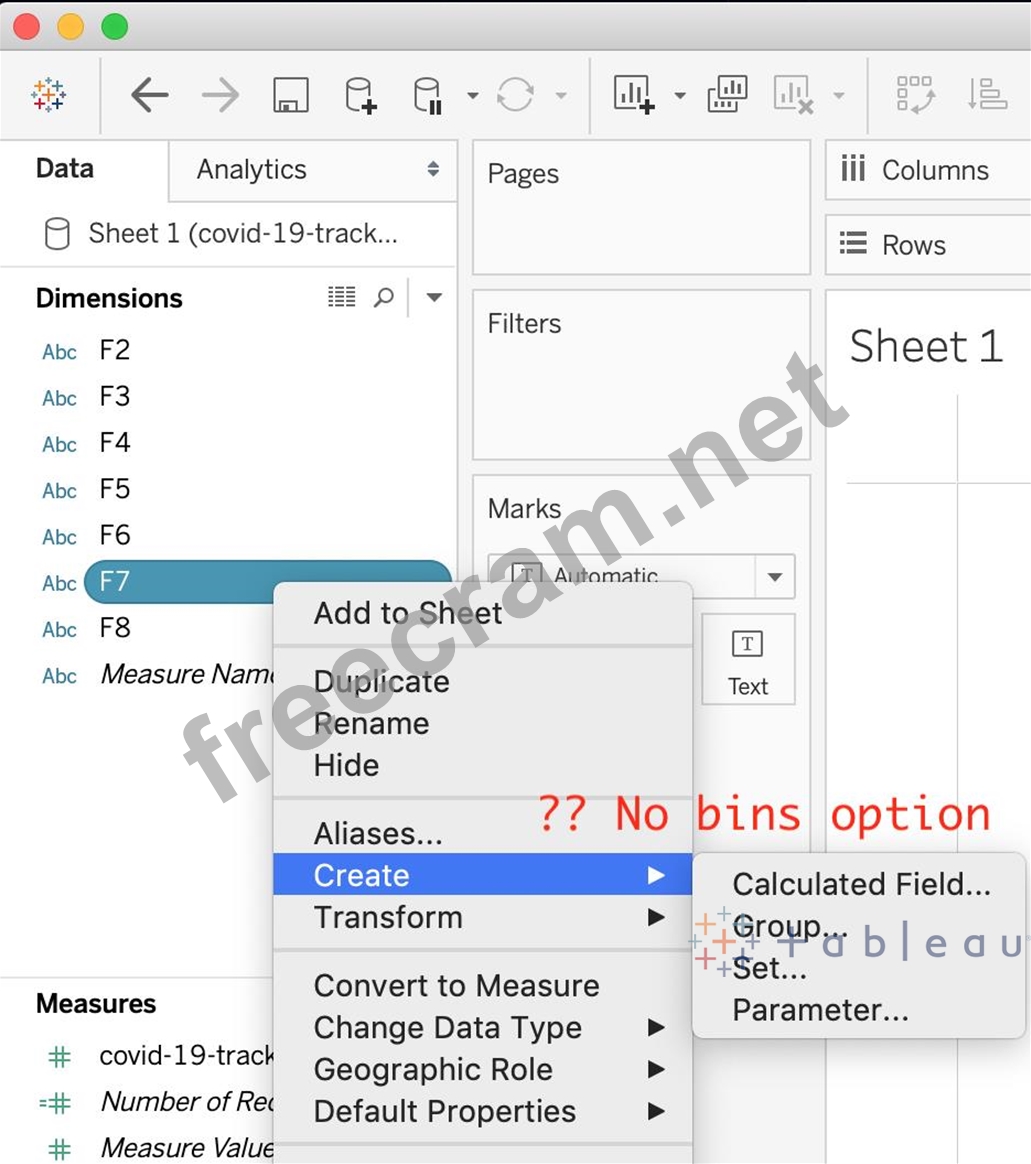Click Add to Sheet in context menu
Screen dimensions: 1031x1164
point(408,613)
